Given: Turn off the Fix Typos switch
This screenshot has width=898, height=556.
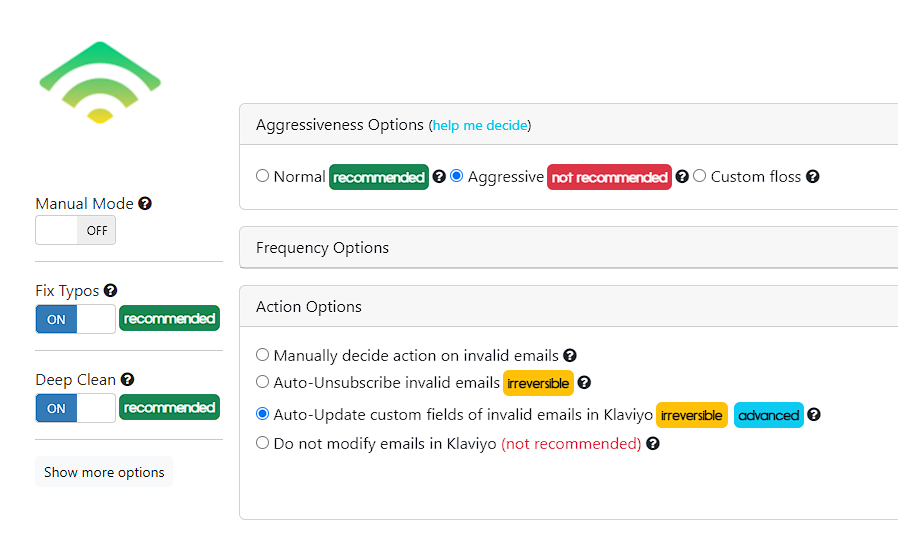Looking at the screenshot, I should [x=76, y=319].
